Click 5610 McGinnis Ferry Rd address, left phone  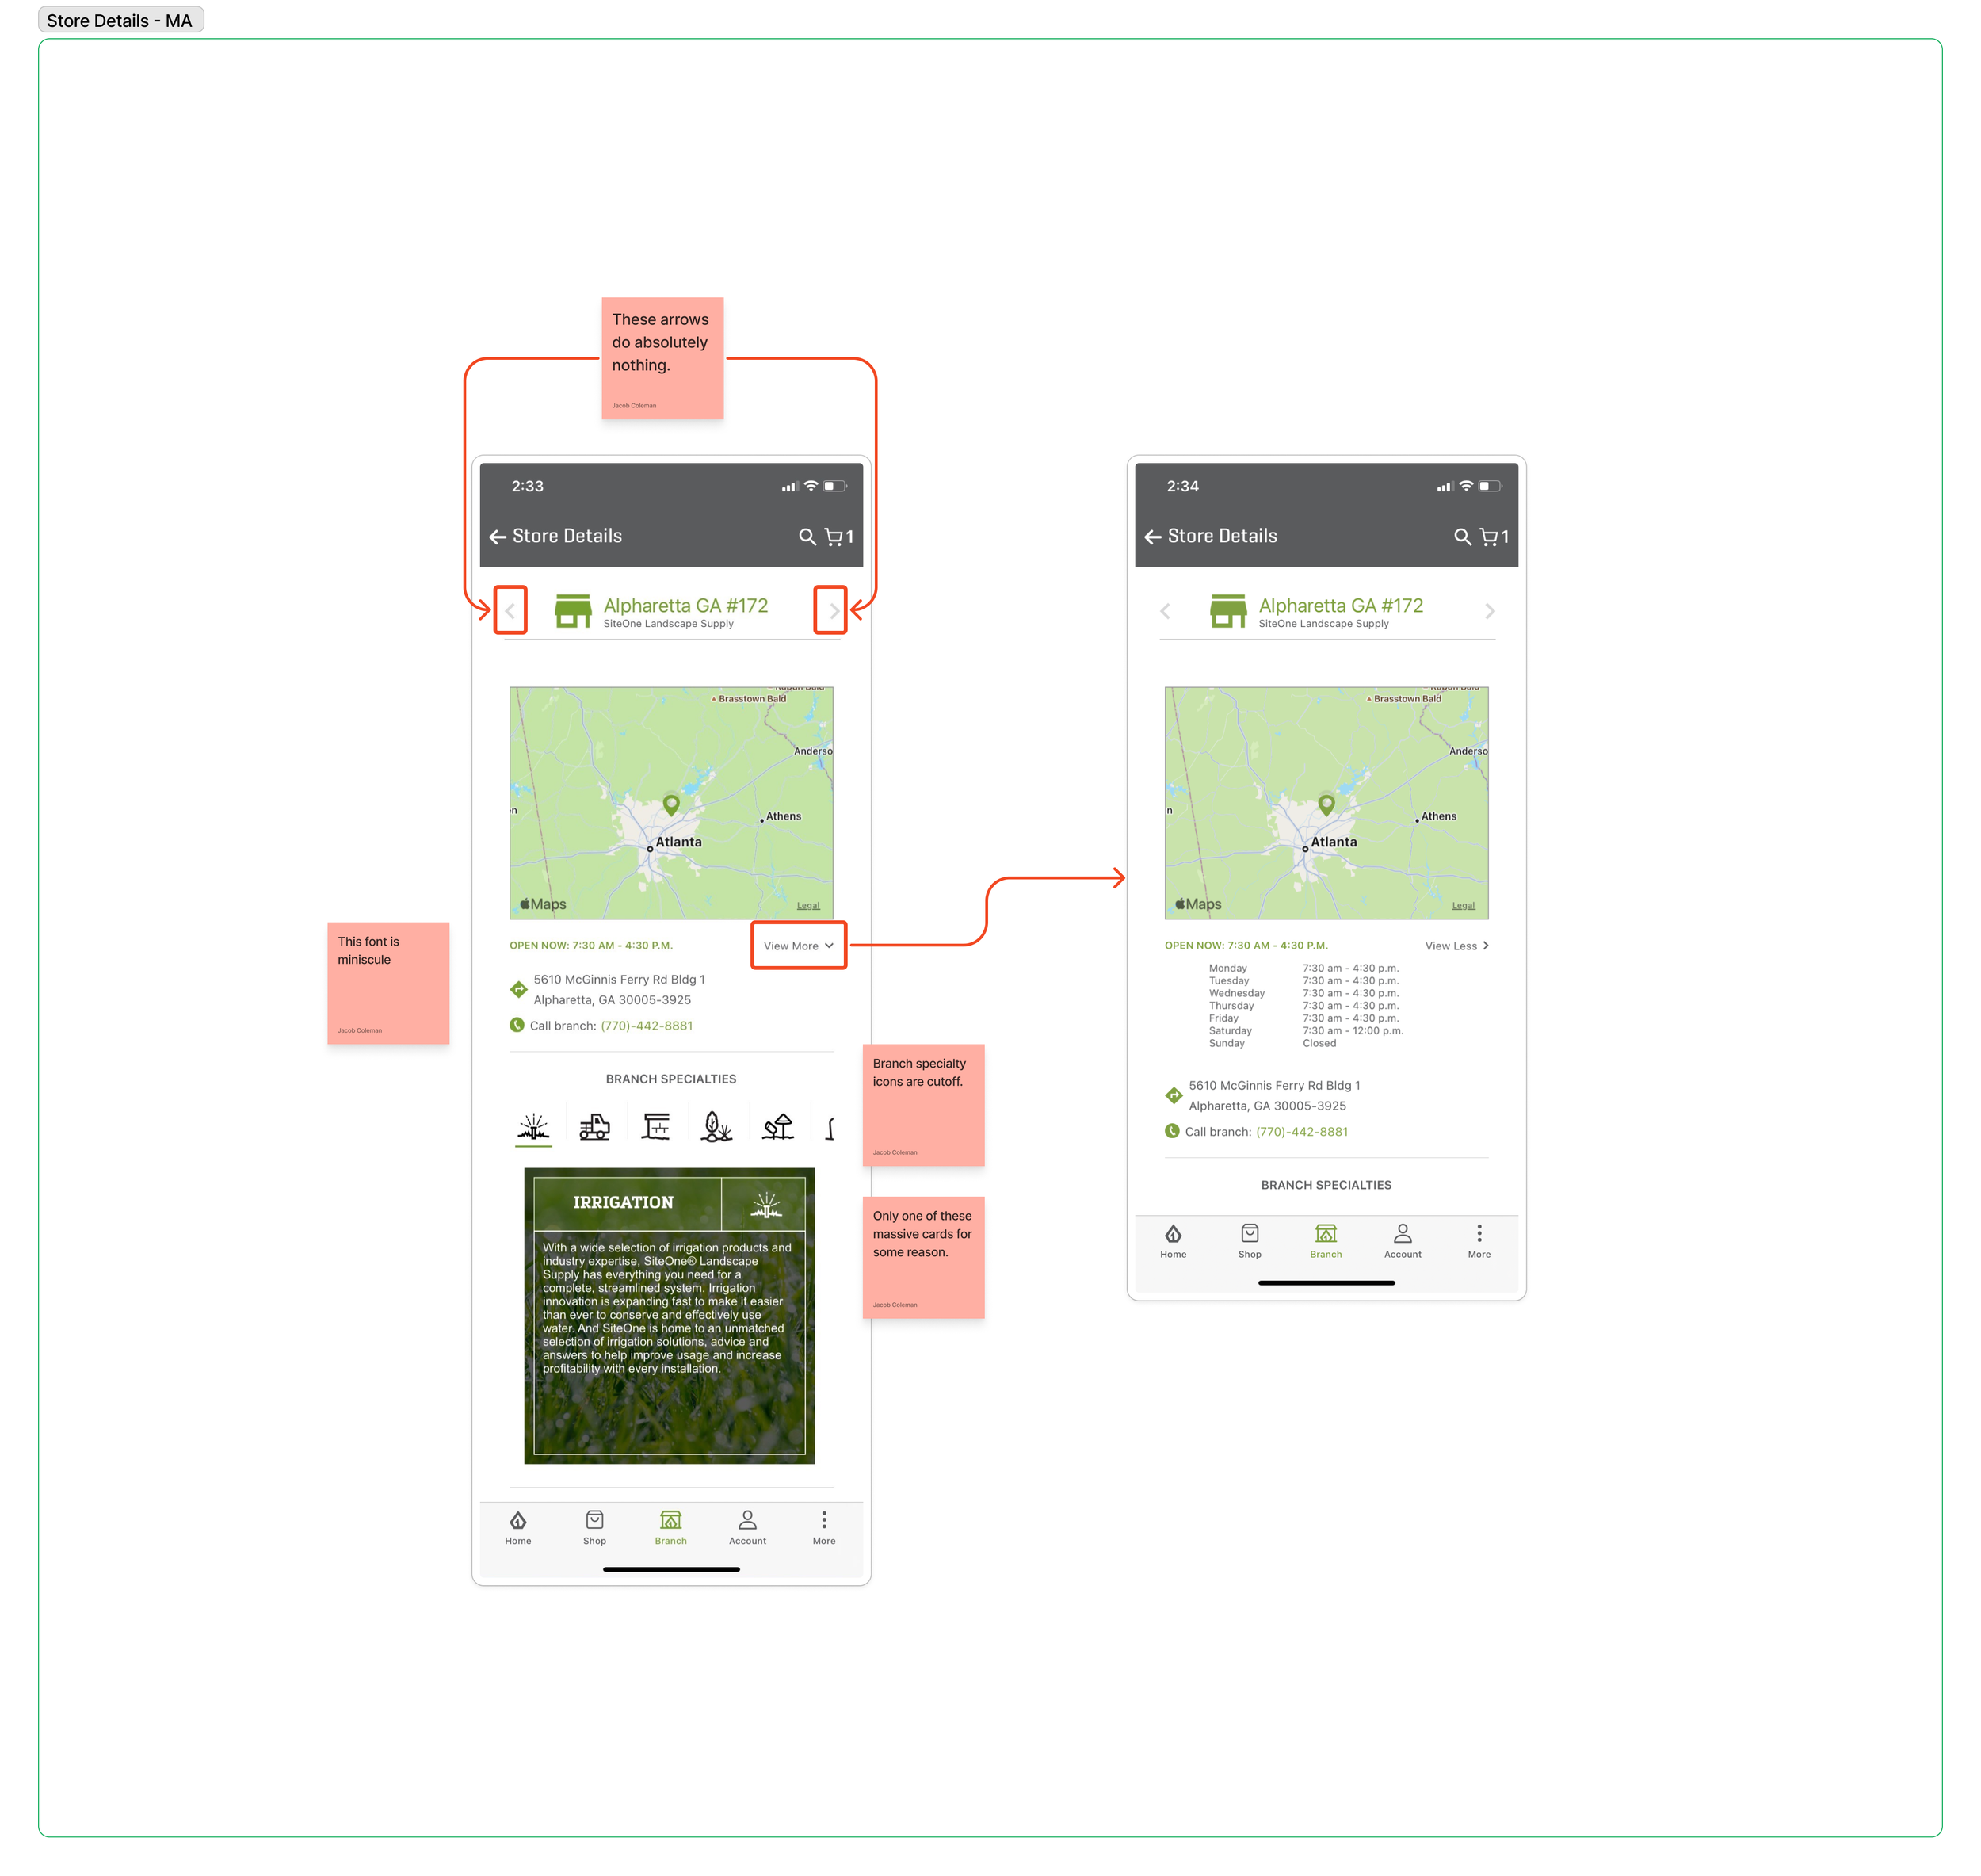pyautogui.click(x=619, y=989)
